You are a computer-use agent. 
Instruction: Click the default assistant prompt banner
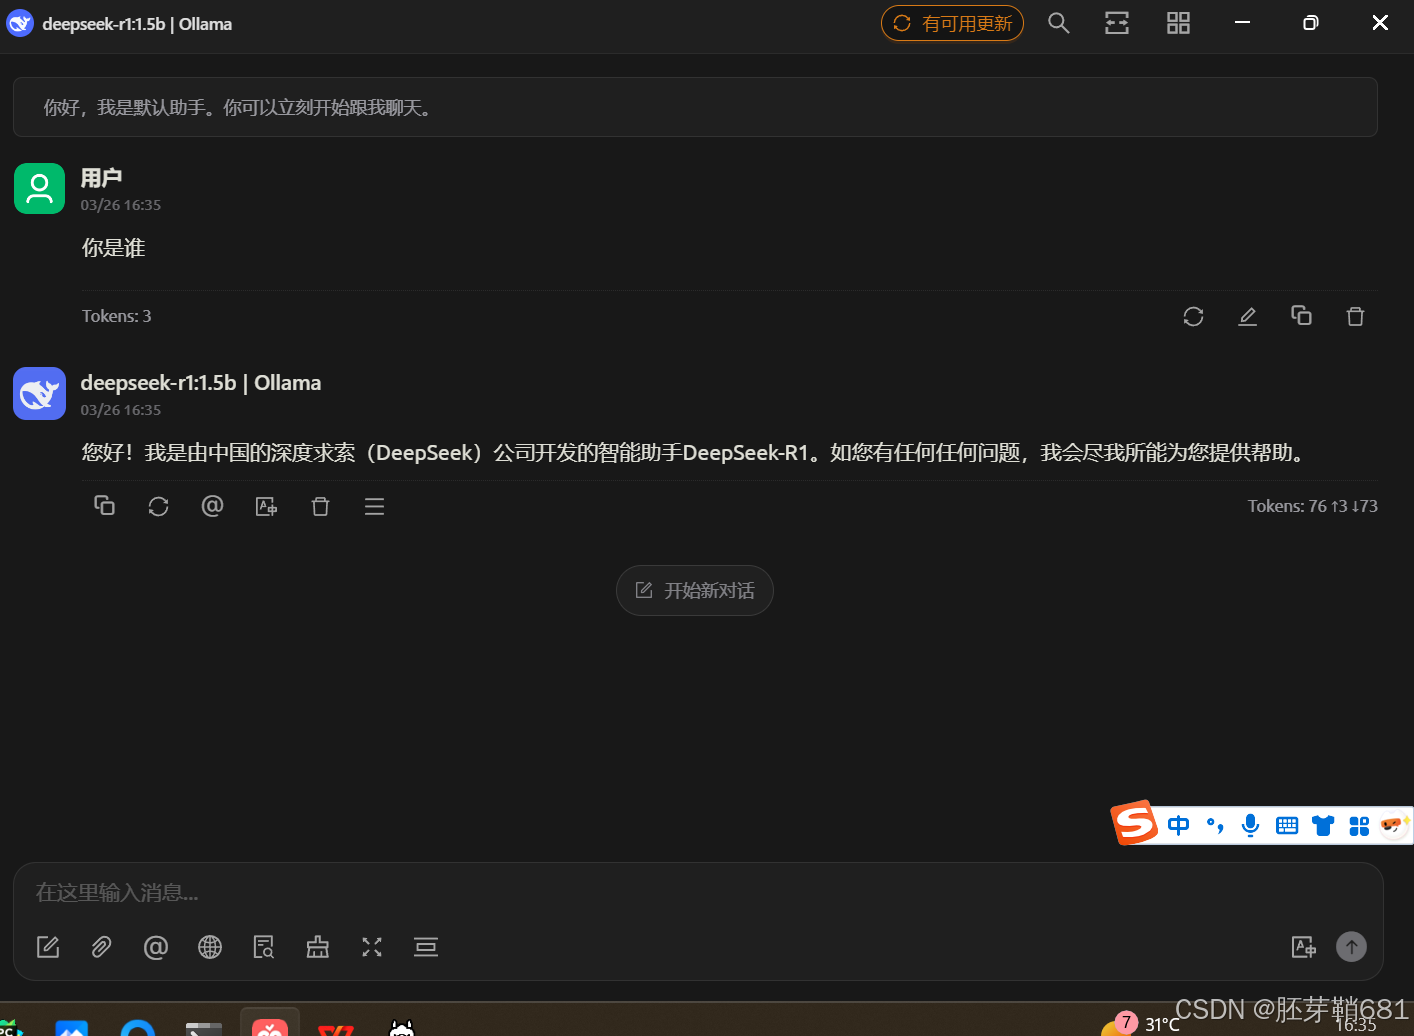coord(695,107)
